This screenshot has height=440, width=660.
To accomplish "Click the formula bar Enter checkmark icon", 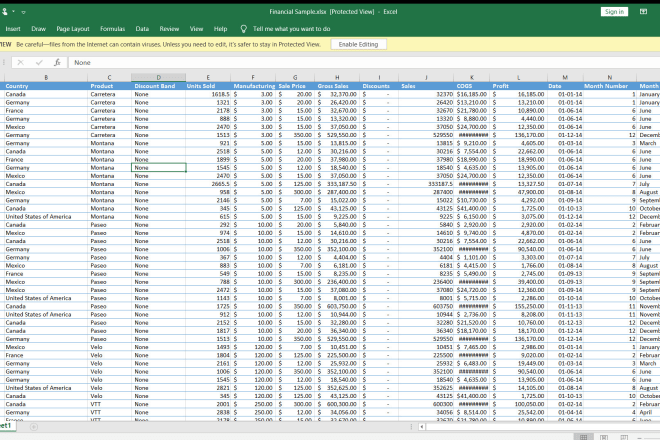I will [x=39, y=62].
